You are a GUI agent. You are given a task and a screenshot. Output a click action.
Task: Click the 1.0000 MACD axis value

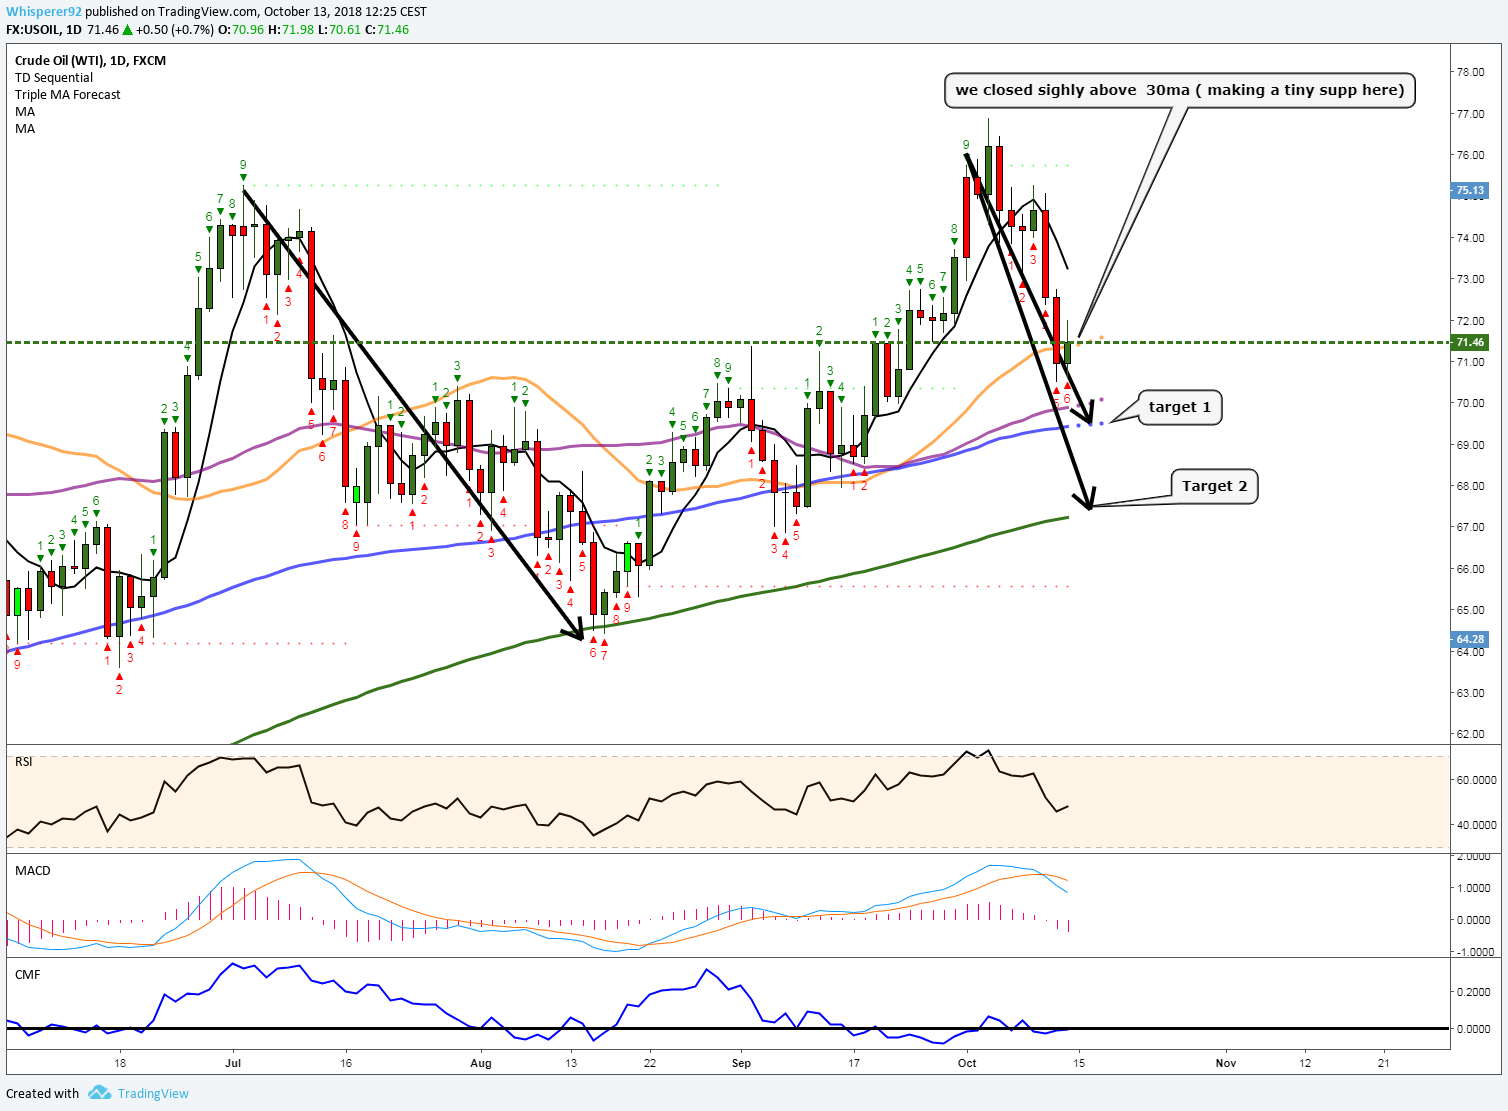click(x=1476, y=888)
